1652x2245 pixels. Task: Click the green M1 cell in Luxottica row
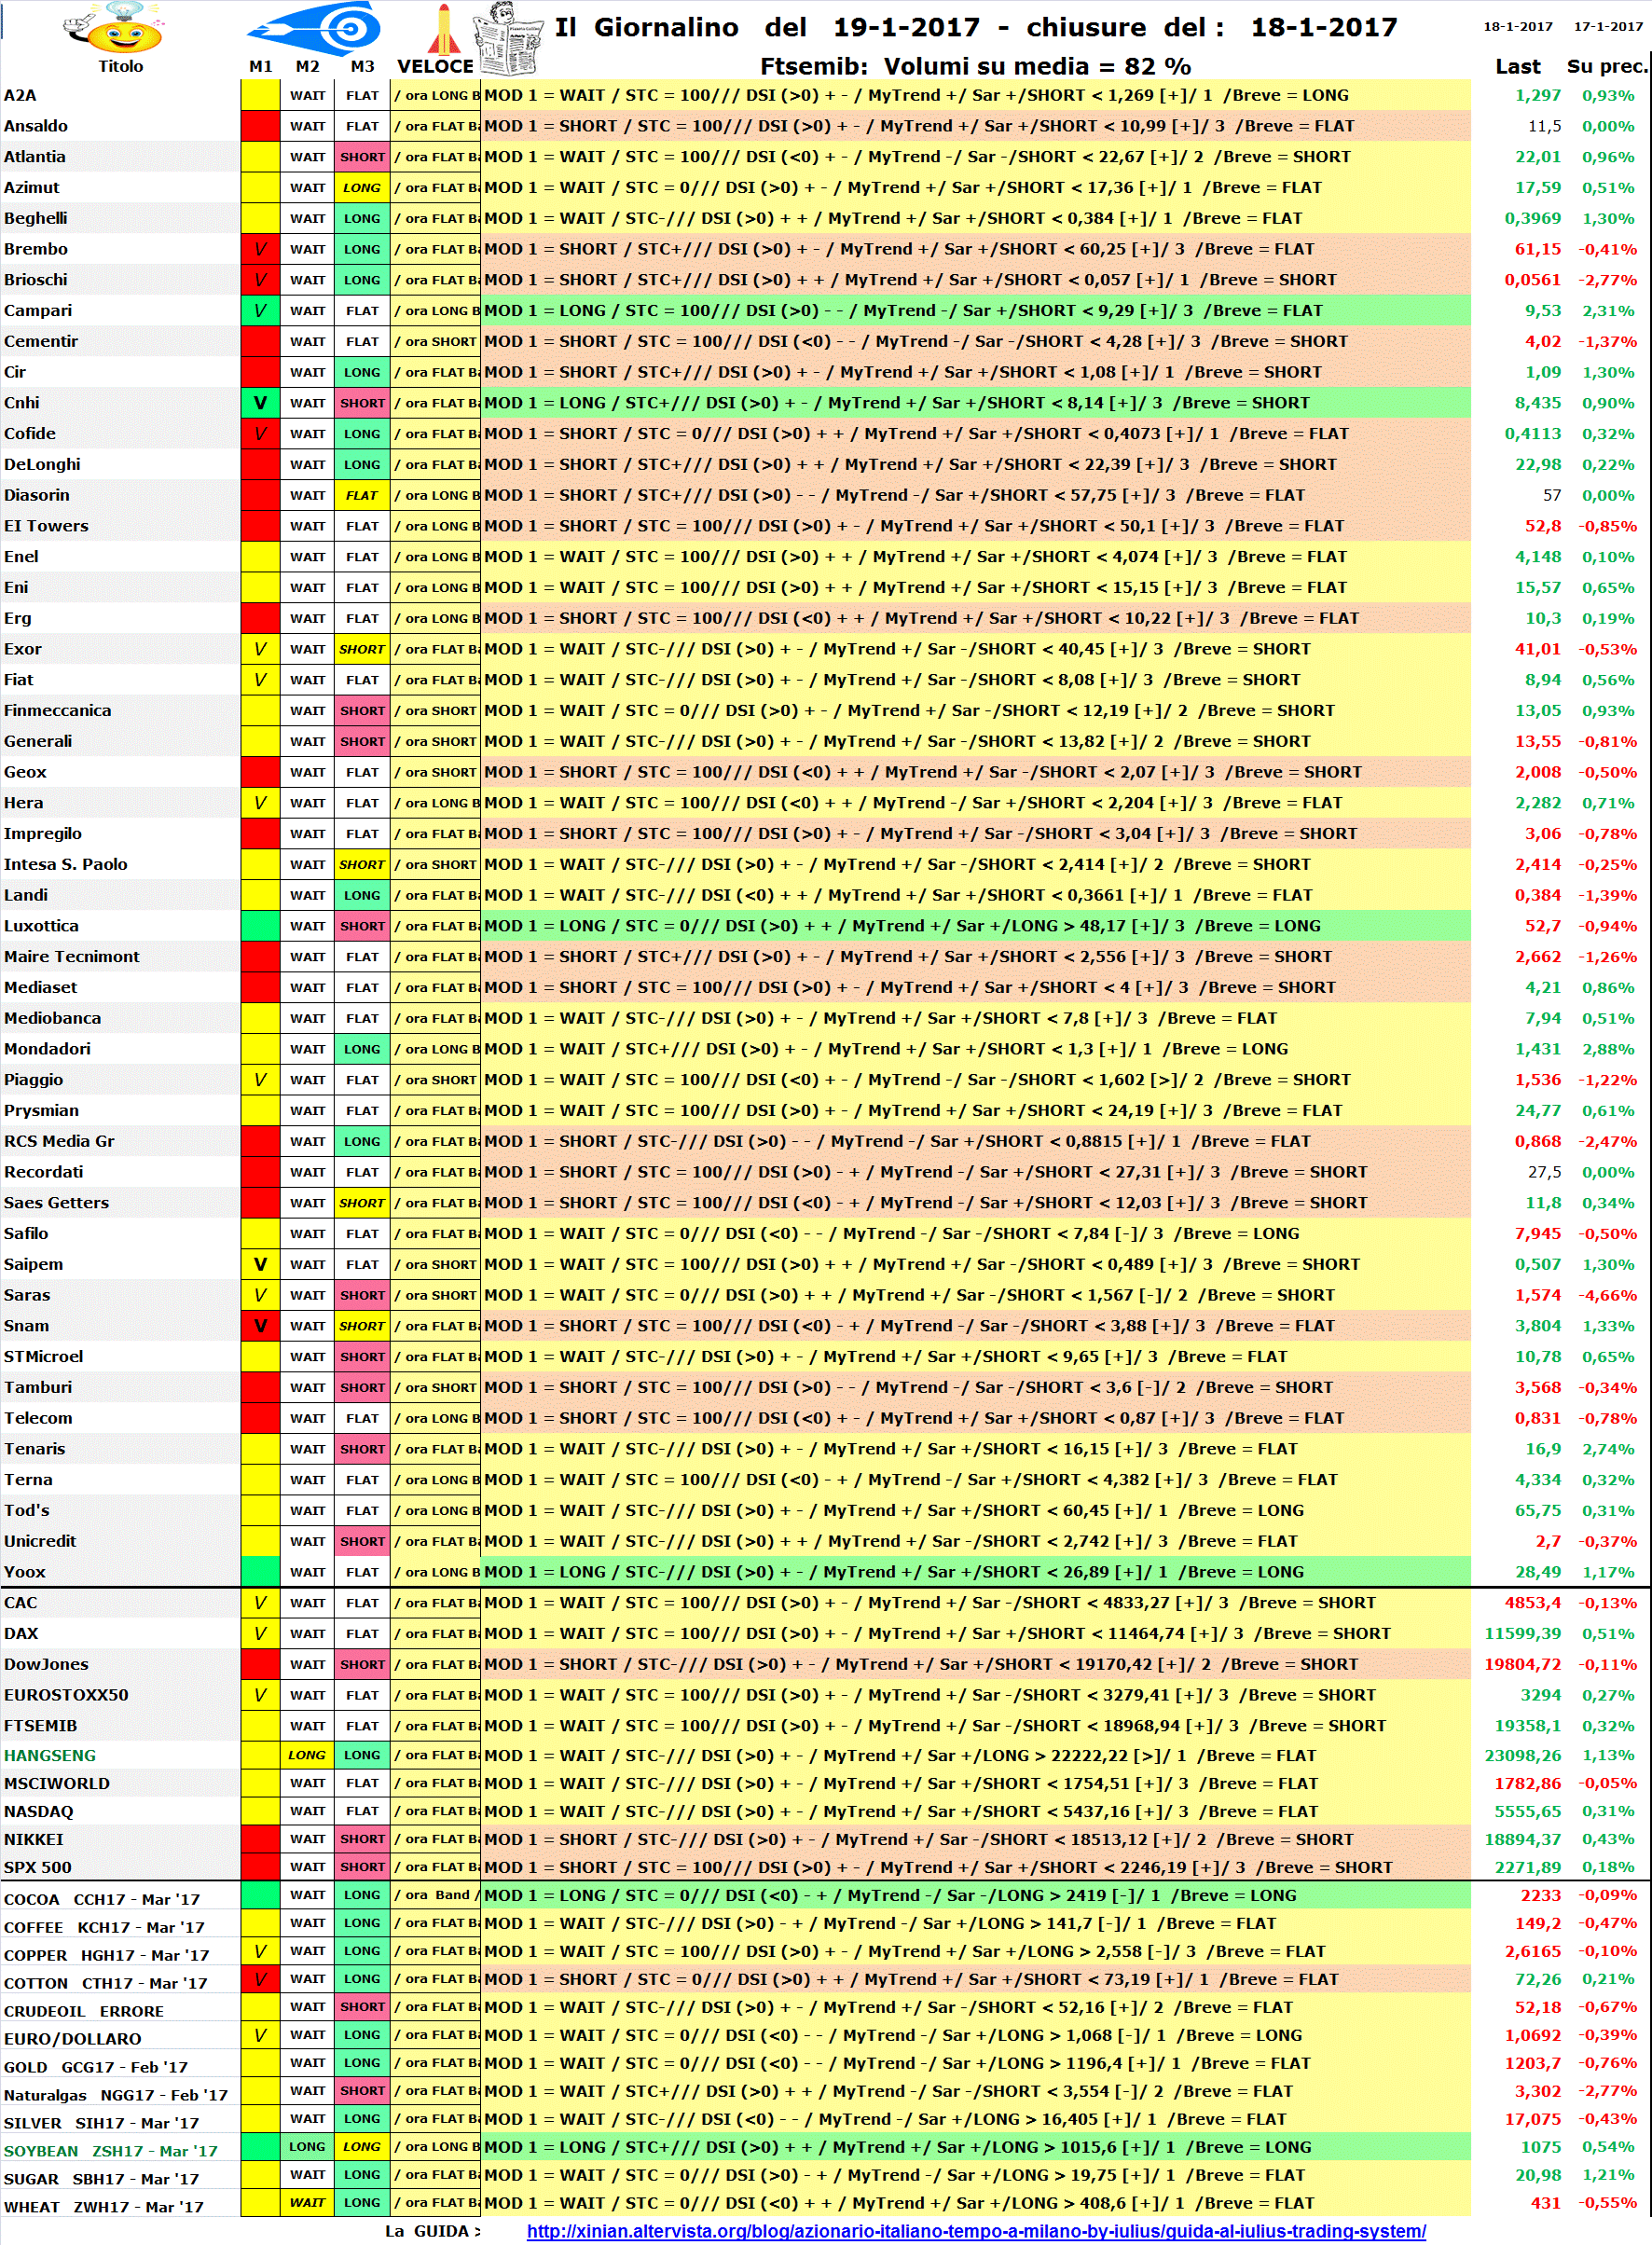[260, 926]
